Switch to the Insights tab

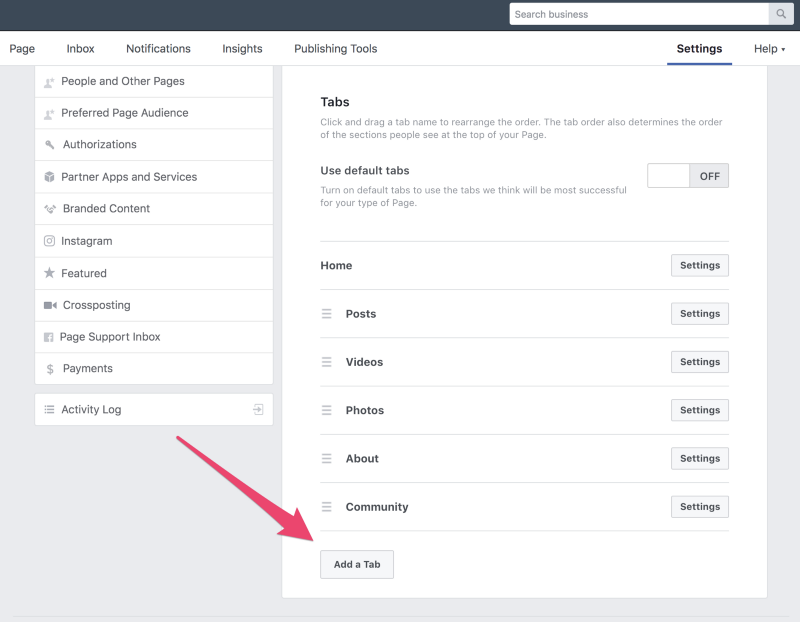coord(242,49)
